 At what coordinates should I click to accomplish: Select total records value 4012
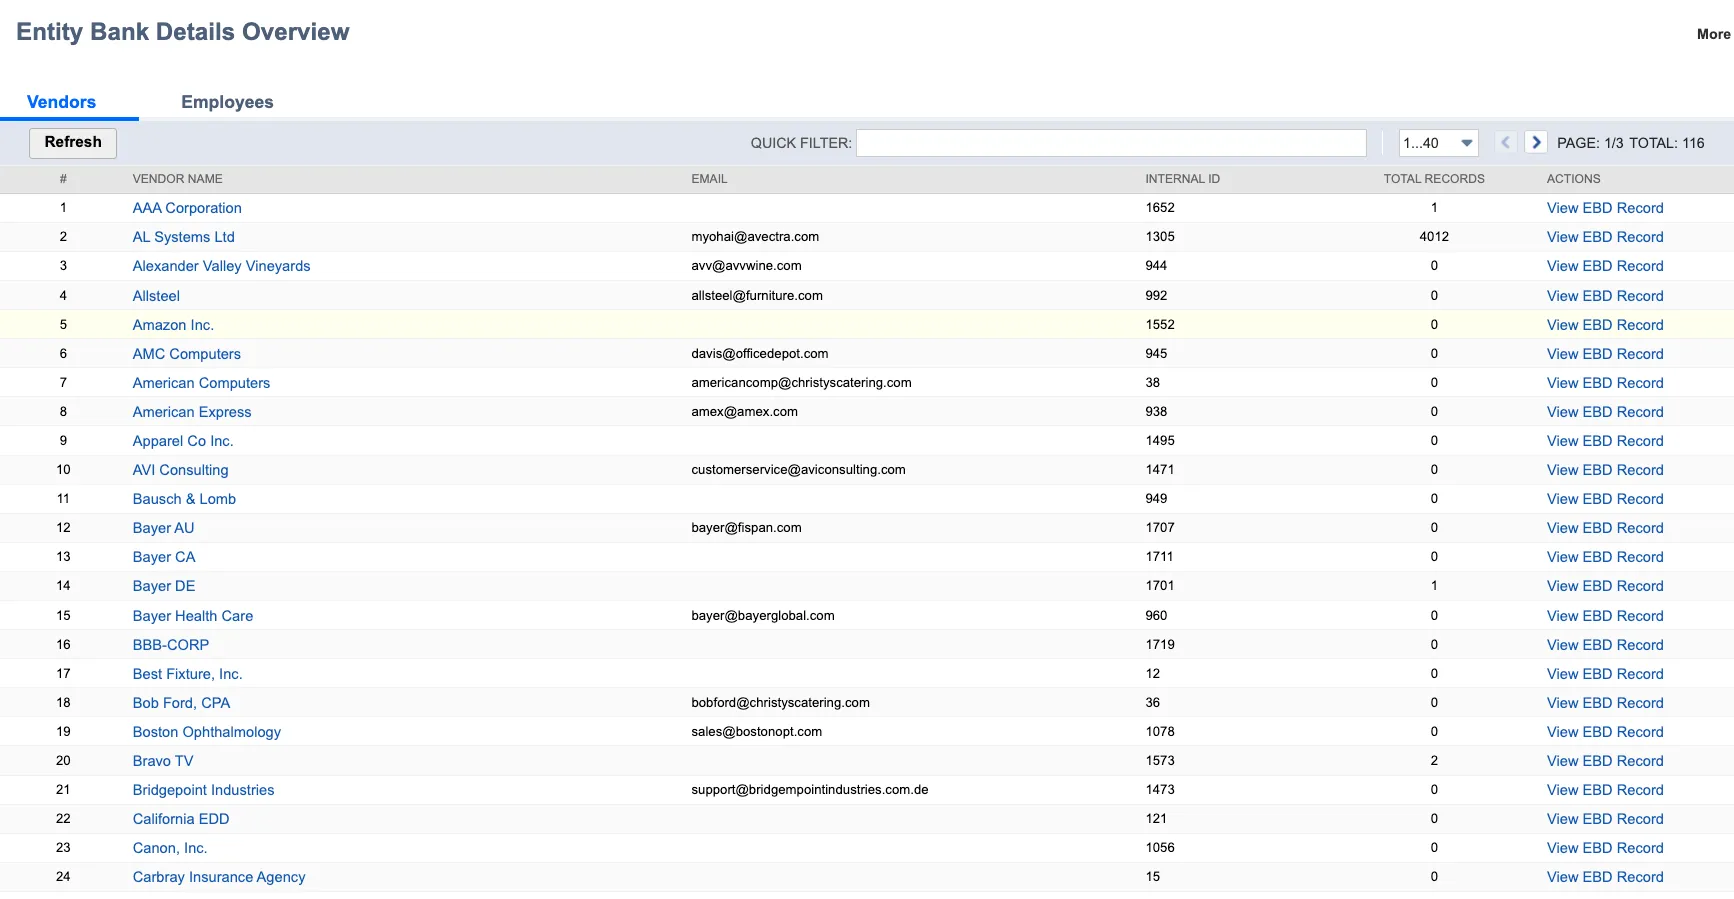(1434, 237)
